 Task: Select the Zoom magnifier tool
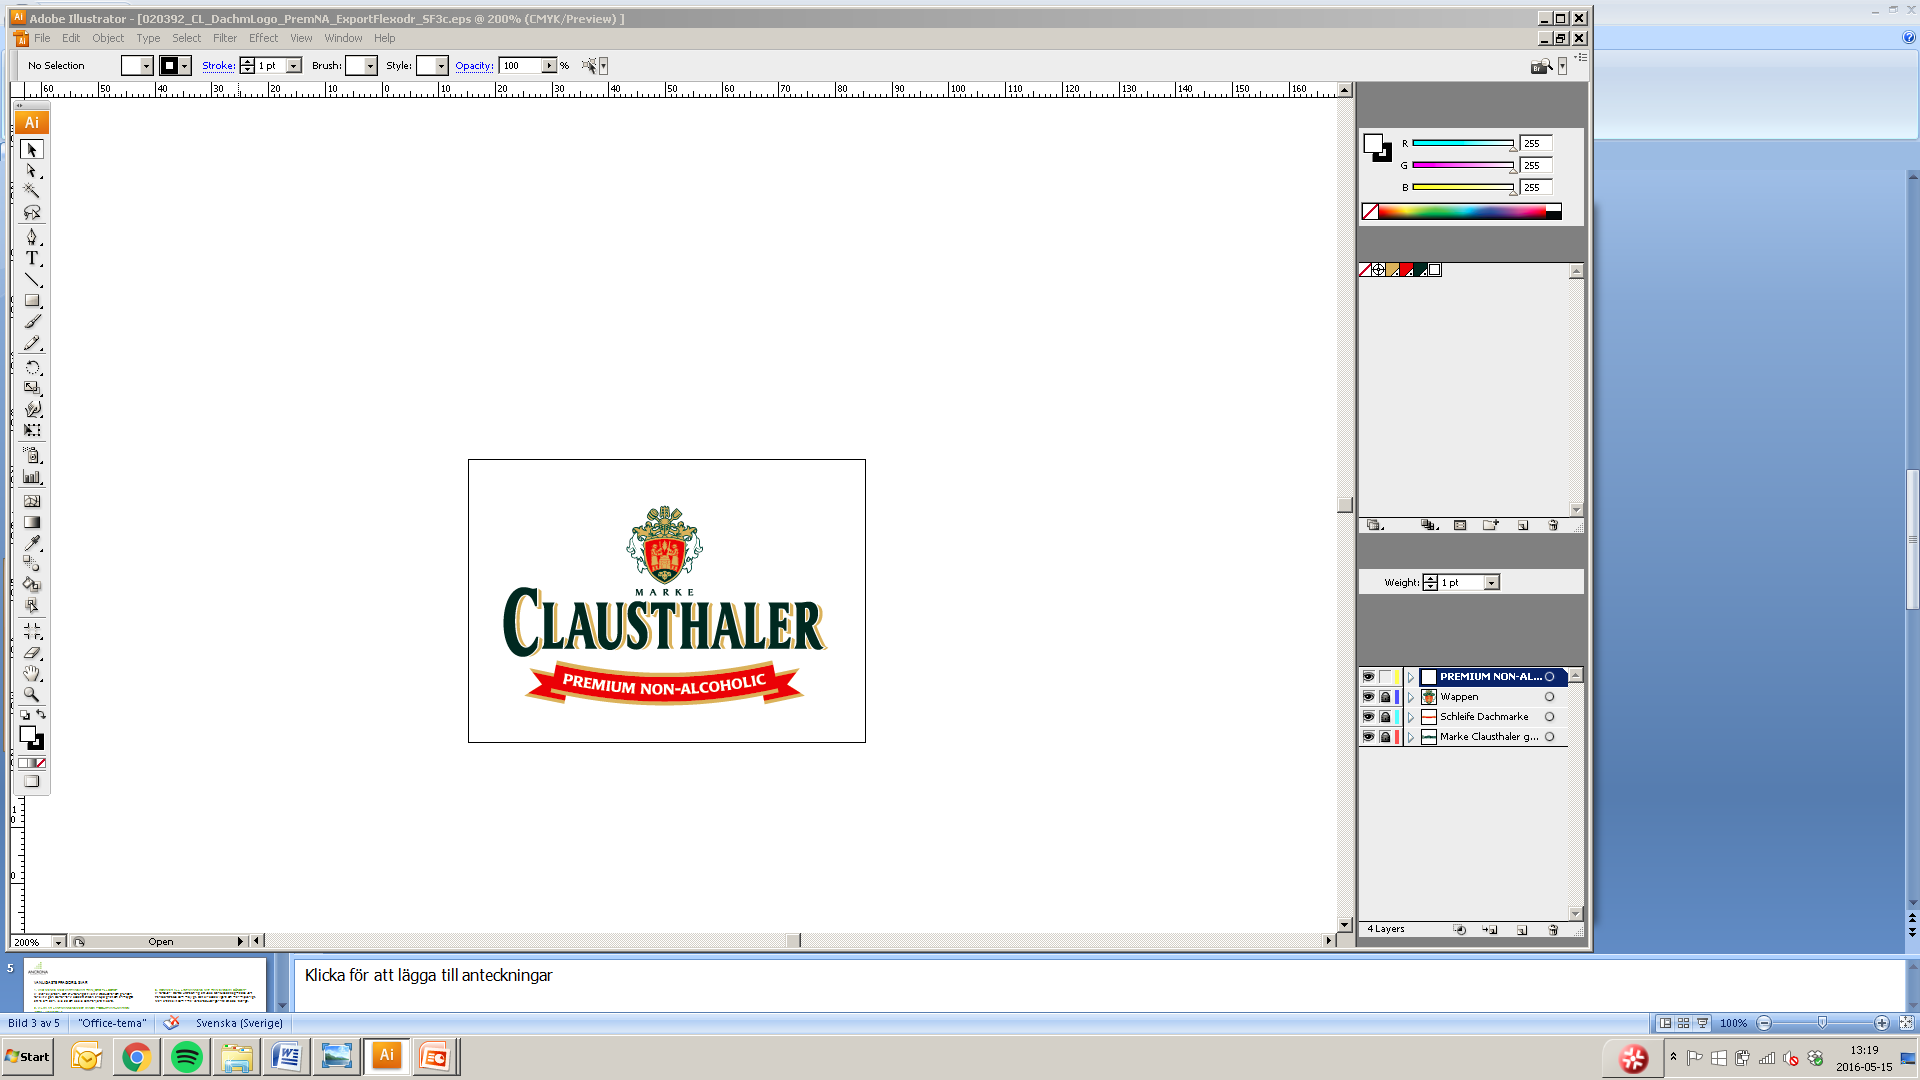[32, 694]
